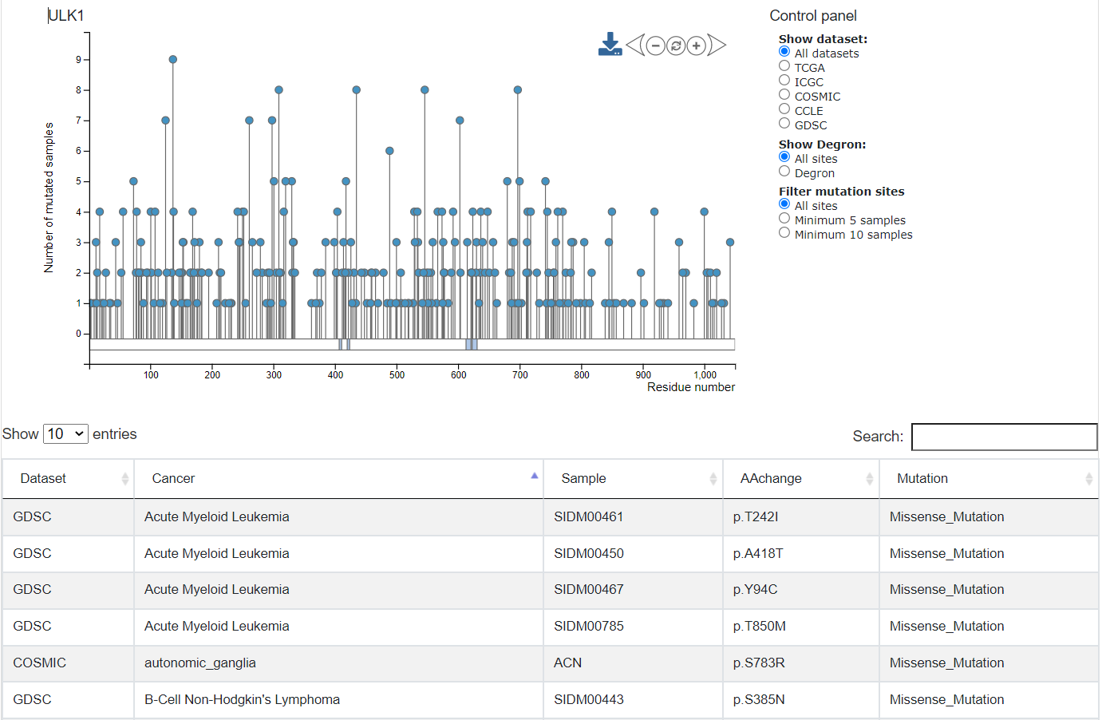
Task: Pan the plot left with arrow
Action: pyautogui.click(x=634, y=45)
